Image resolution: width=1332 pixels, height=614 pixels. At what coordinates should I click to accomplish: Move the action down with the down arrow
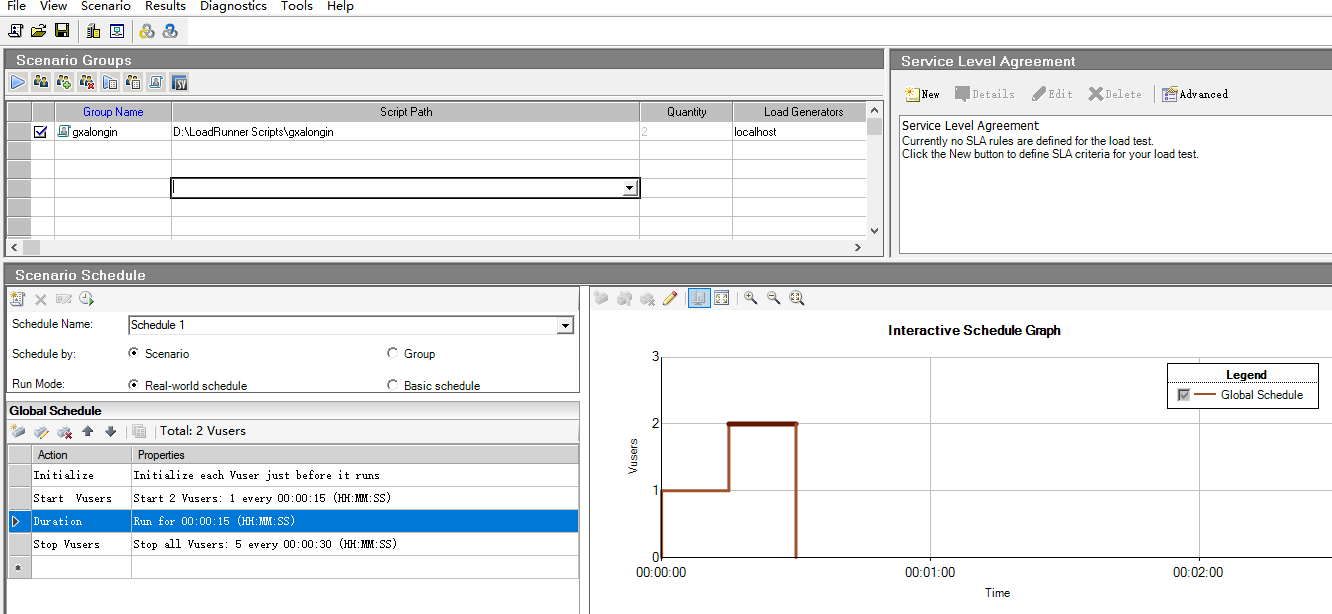tap(111, 432)
